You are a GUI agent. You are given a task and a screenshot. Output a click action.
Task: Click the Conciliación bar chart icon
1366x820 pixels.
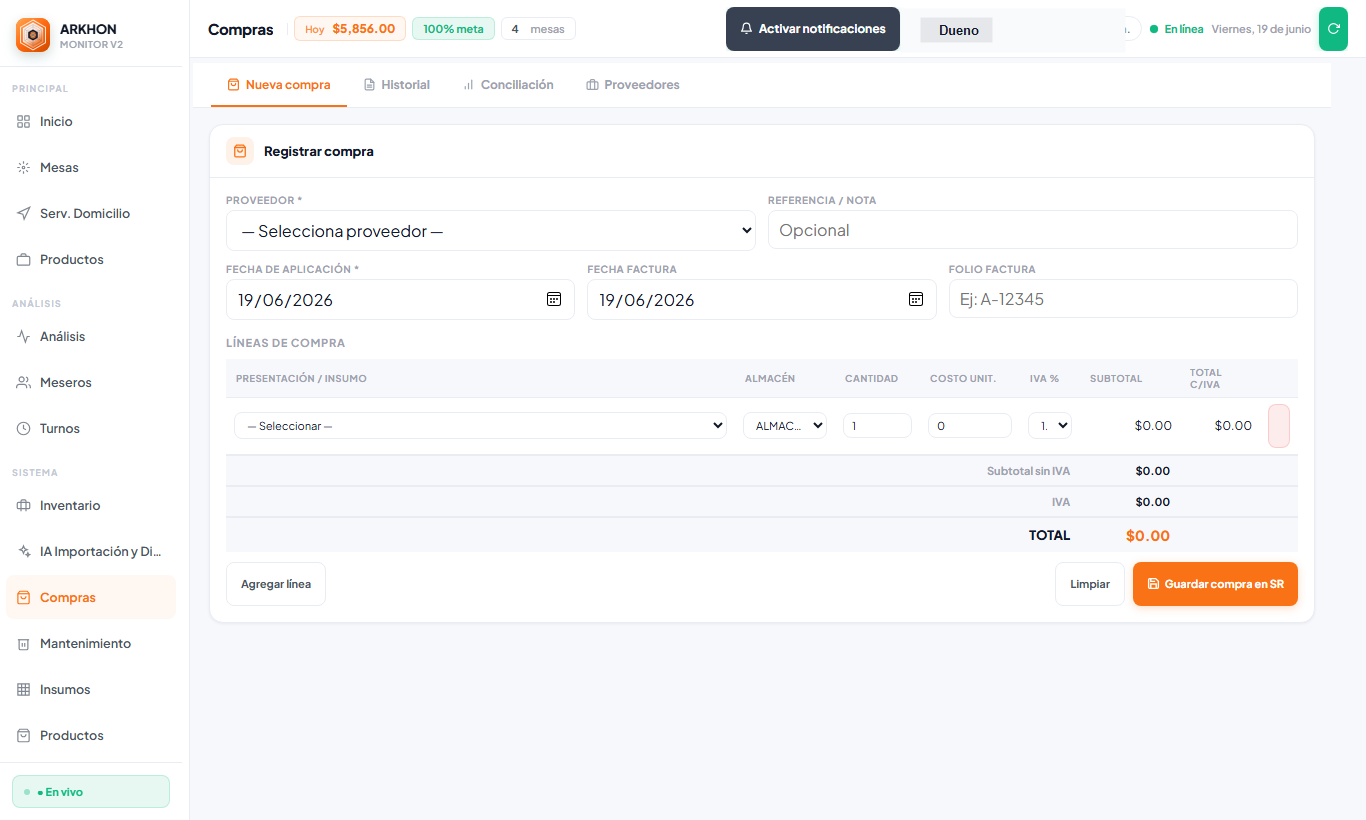tap(468, 85)
